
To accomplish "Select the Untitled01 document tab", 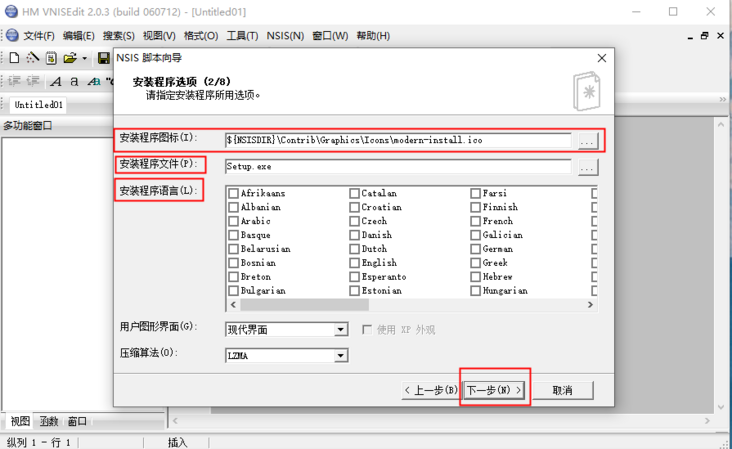I will (x=38, y=105).
